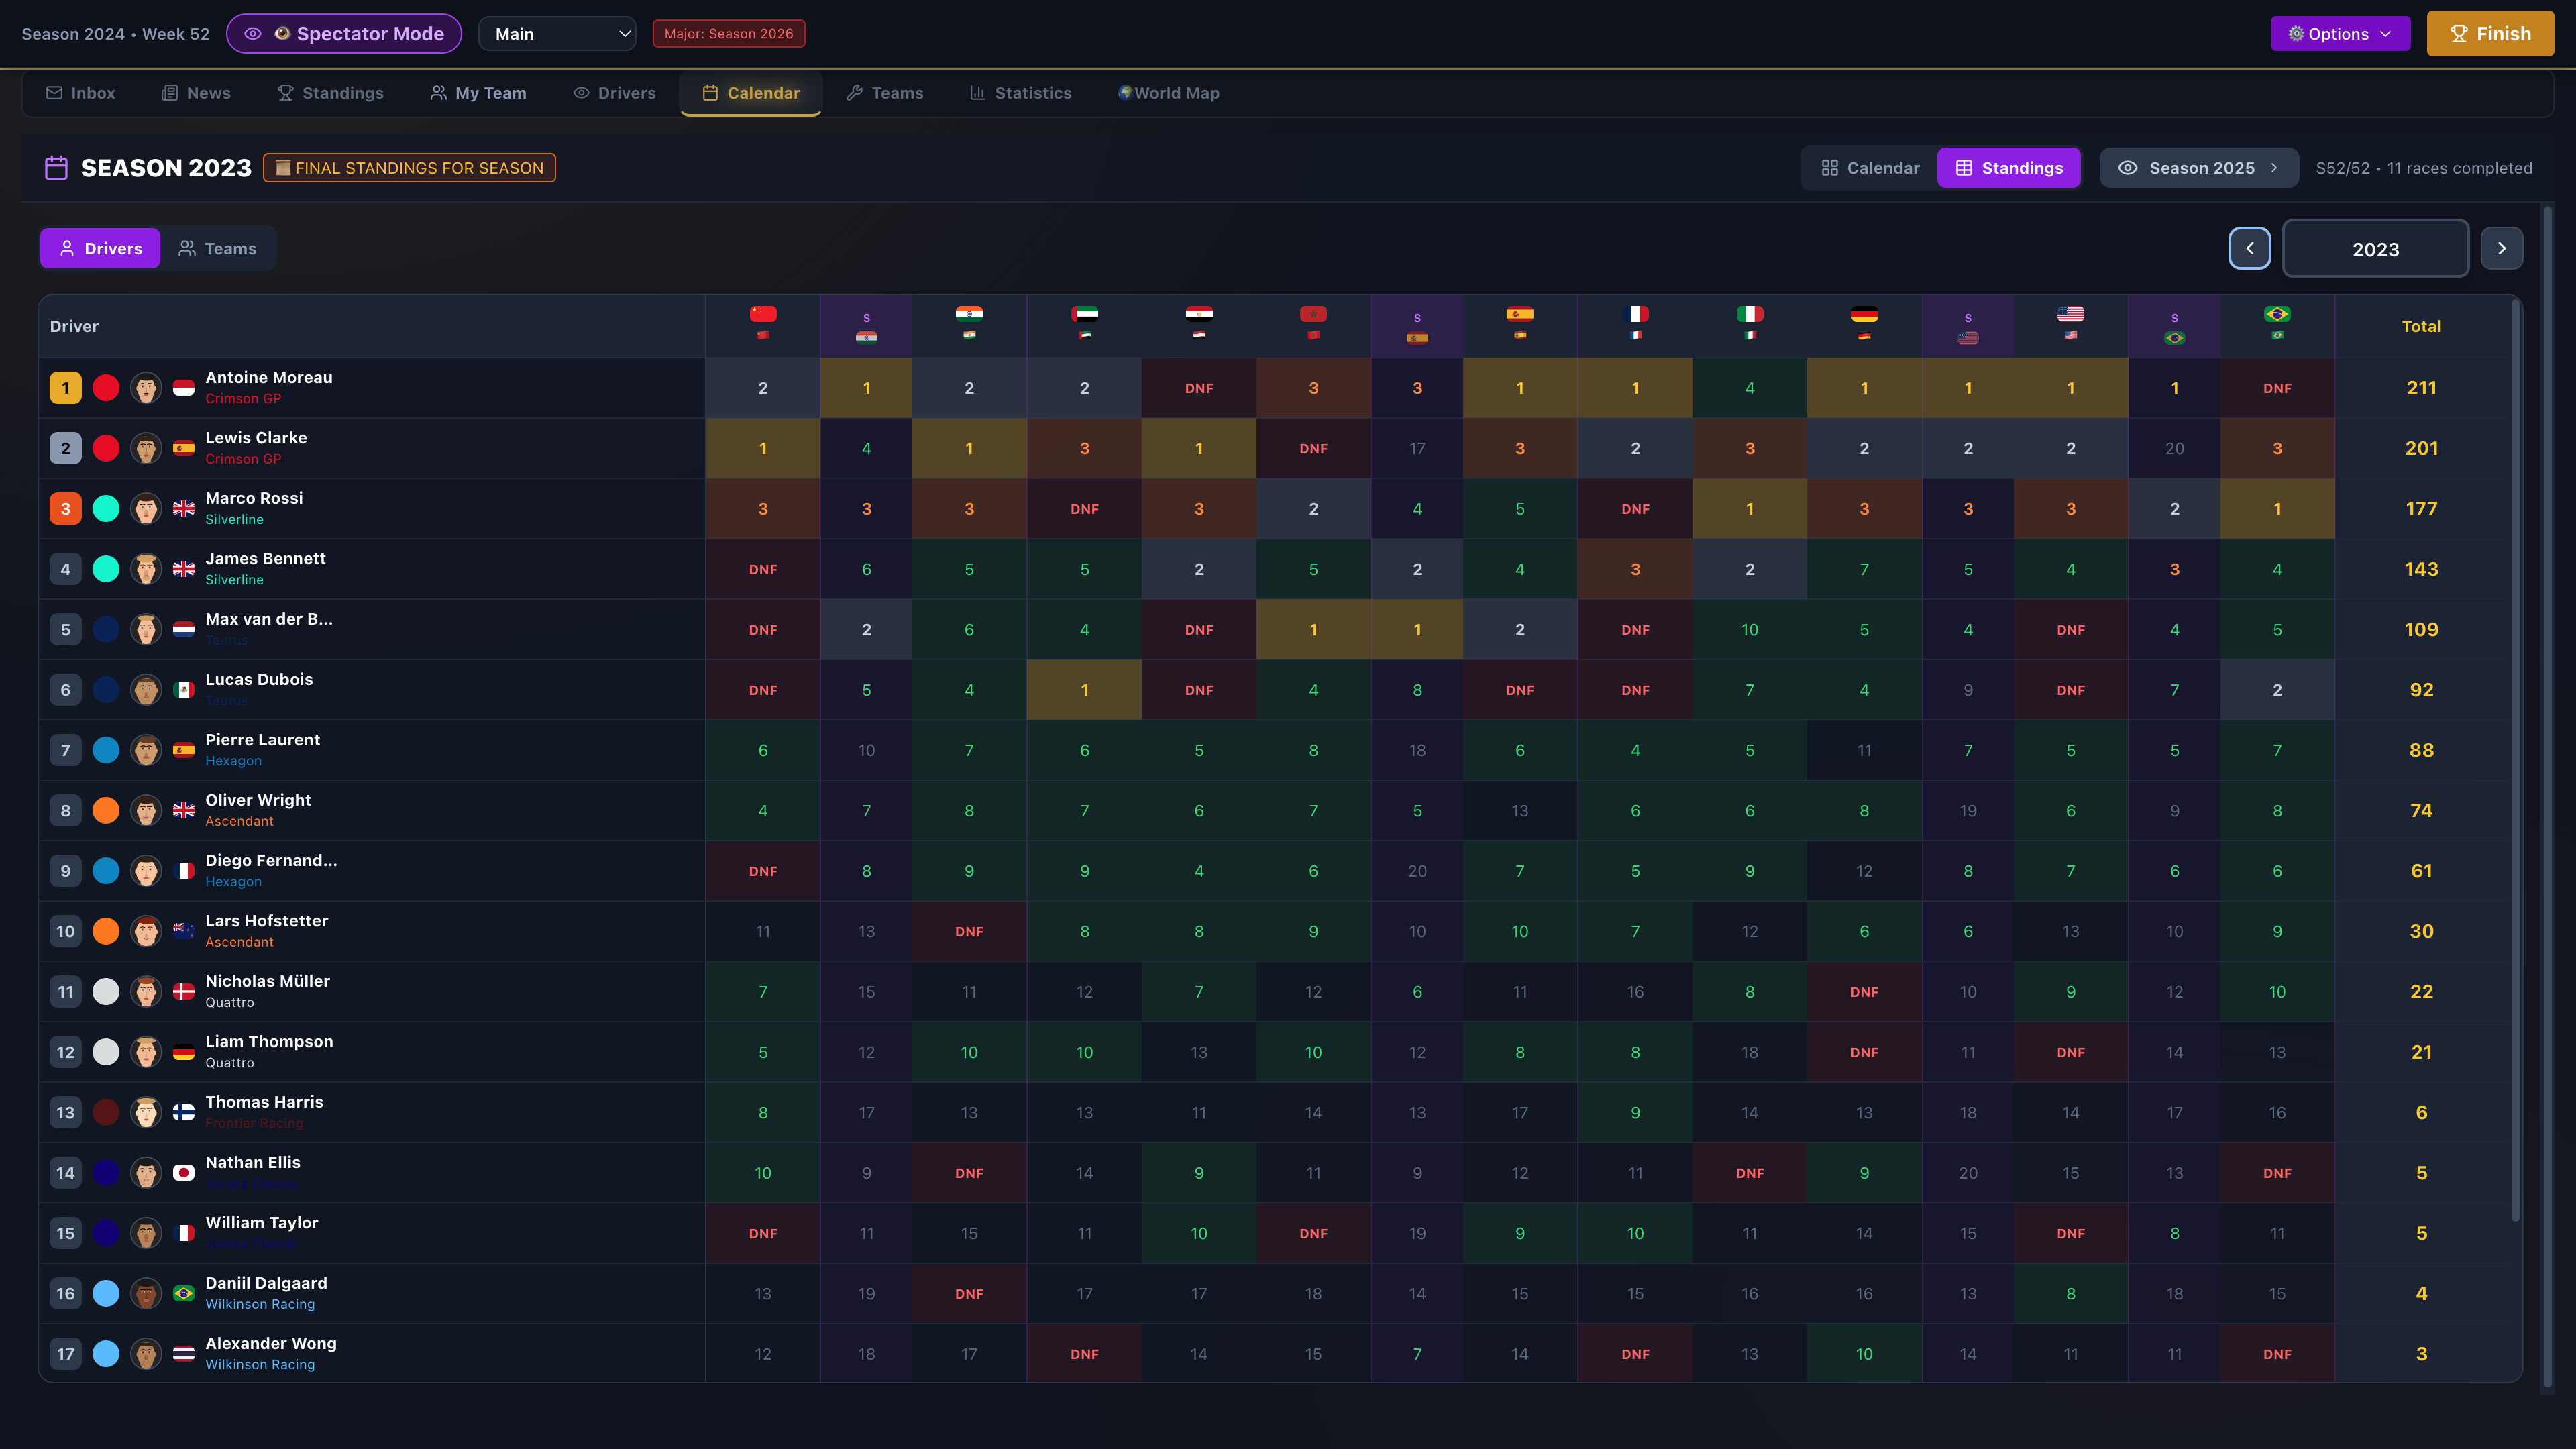
Task: Open the Standings nav tab
Action: click(x=331, y=93)
